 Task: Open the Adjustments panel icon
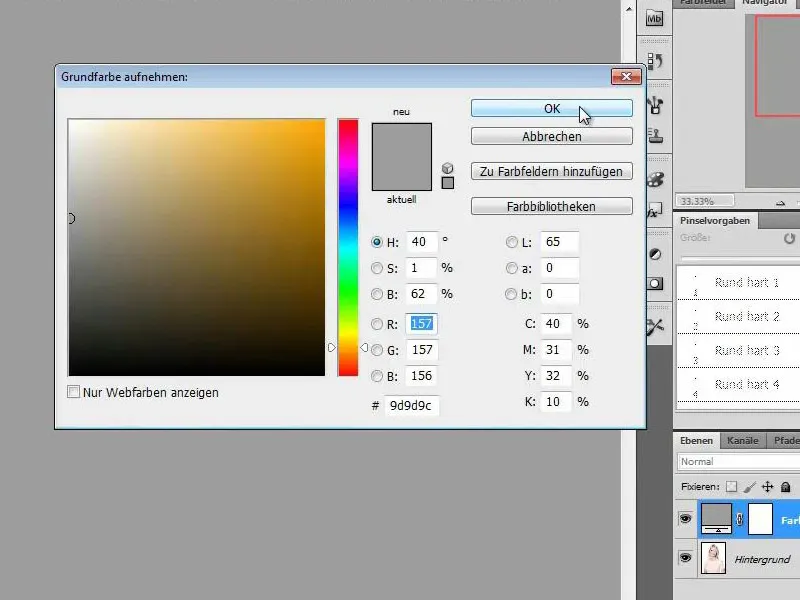(x=655, y=255)
